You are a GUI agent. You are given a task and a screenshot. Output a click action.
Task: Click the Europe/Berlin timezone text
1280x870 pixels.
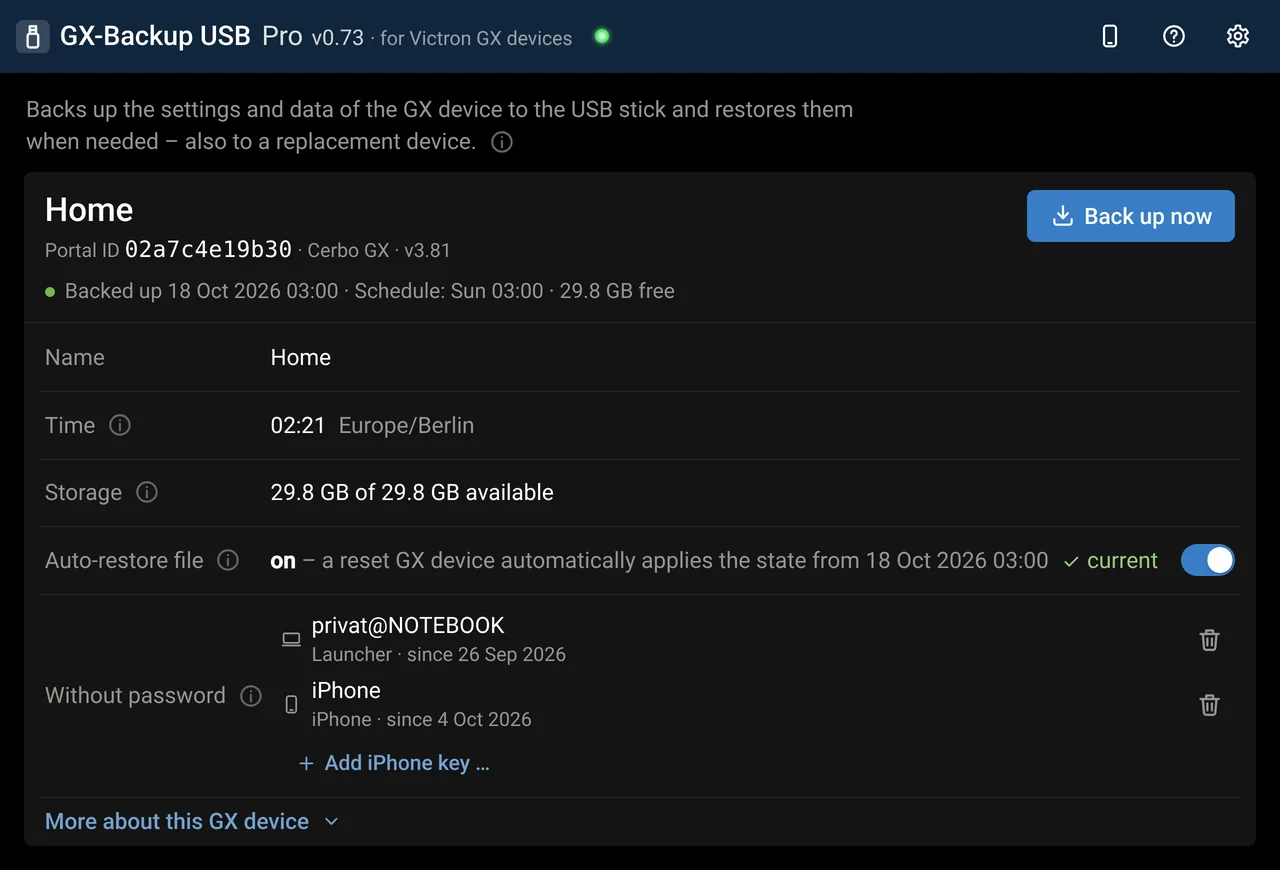click(x=406, y=425)
